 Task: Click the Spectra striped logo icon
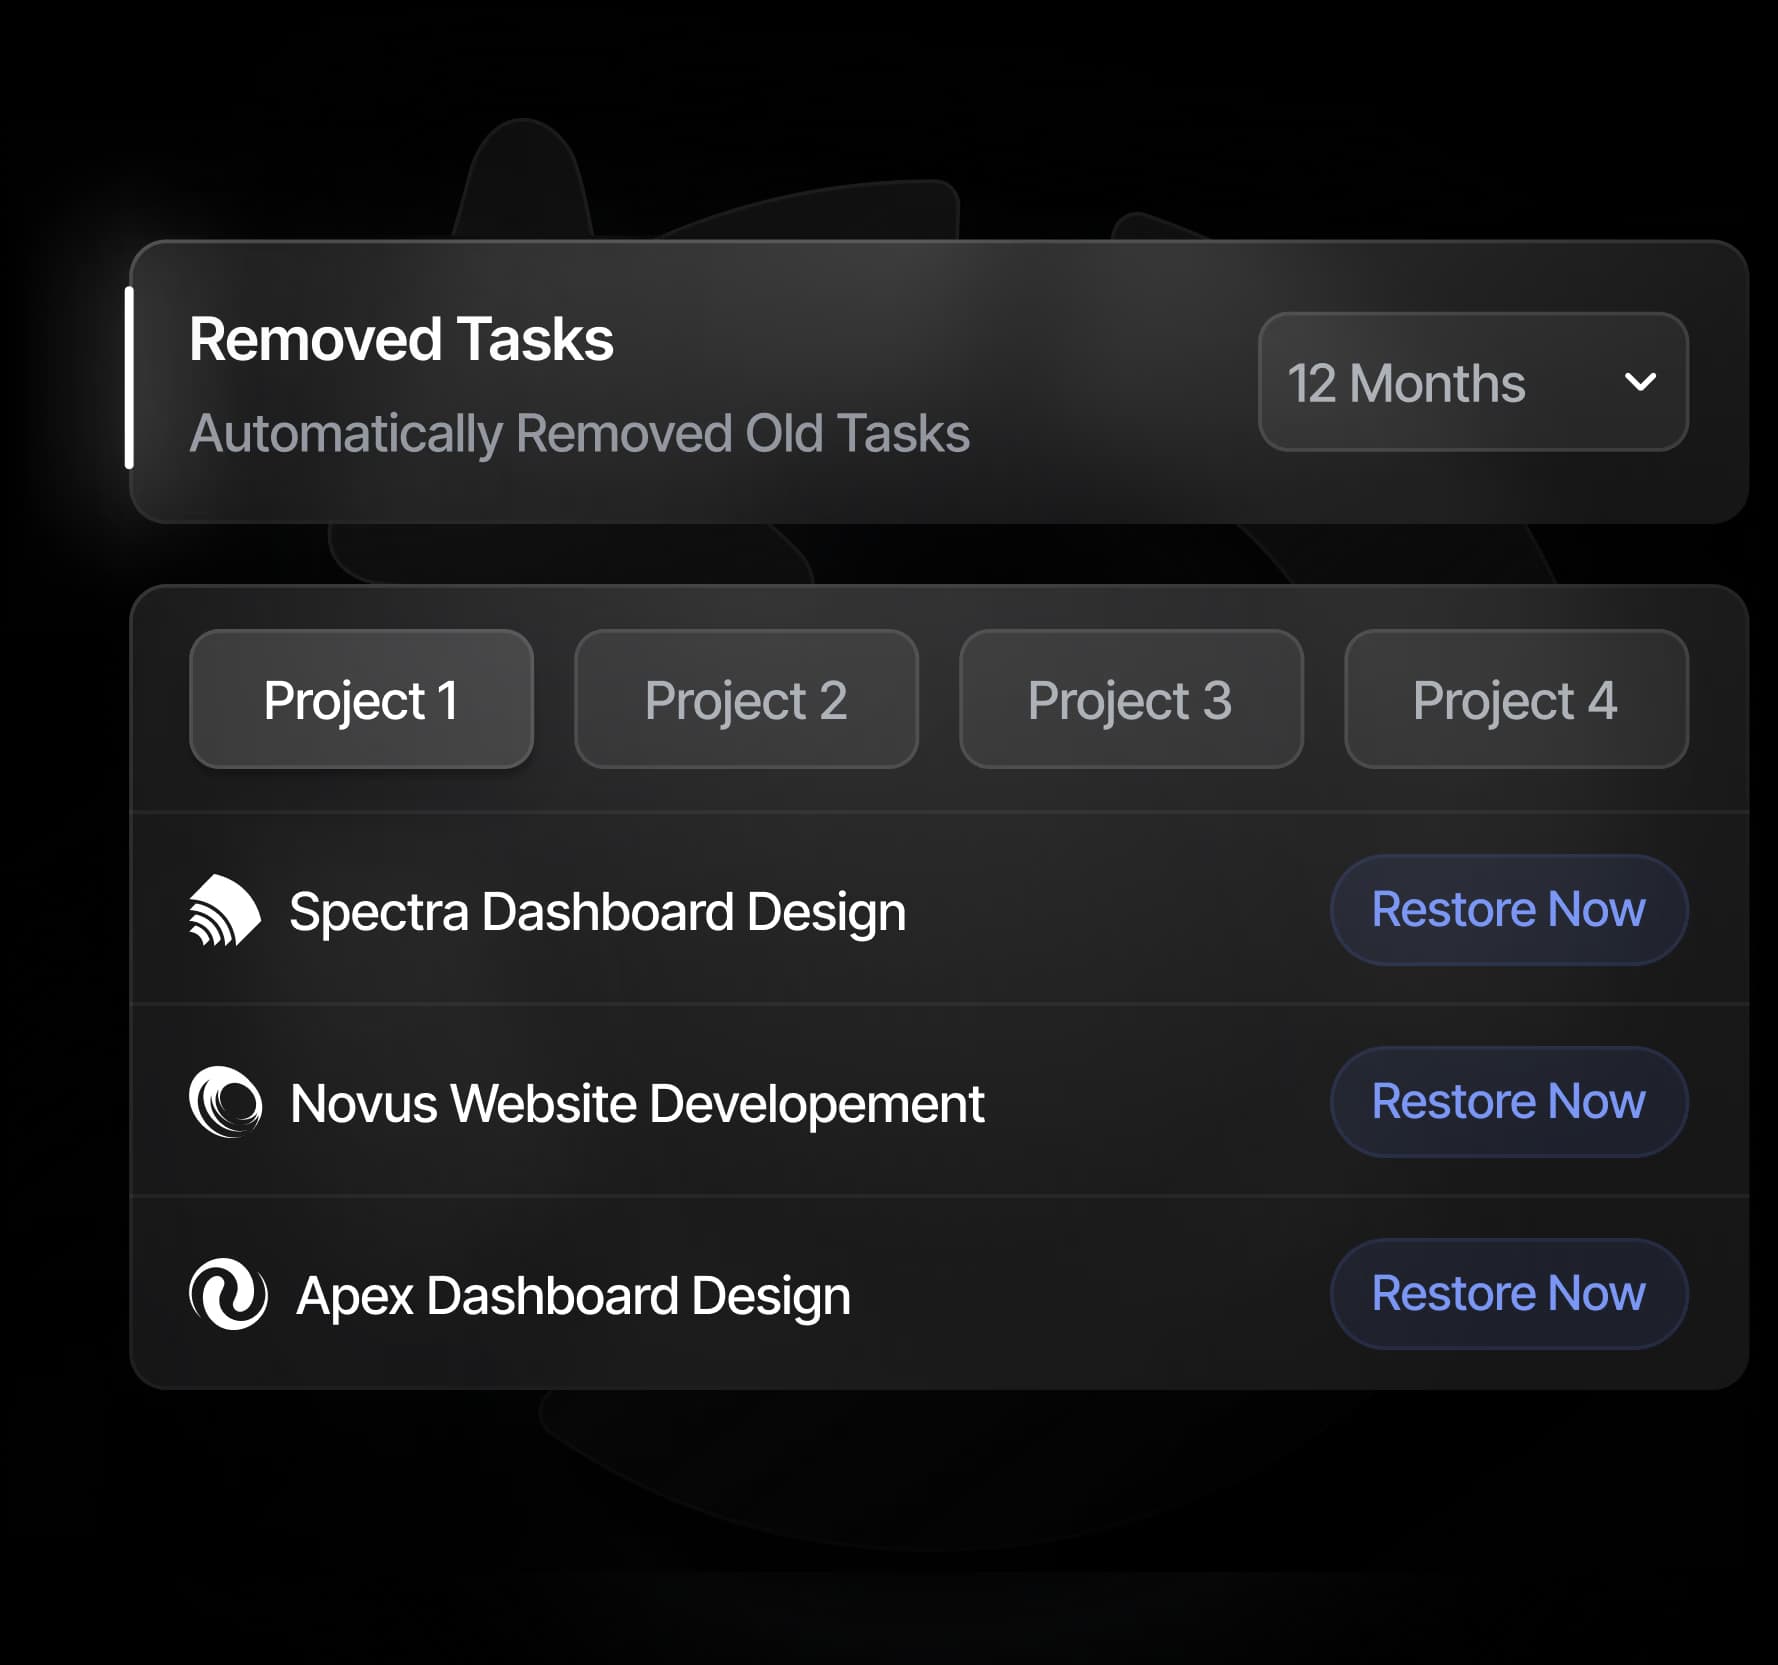pos(225,911)
